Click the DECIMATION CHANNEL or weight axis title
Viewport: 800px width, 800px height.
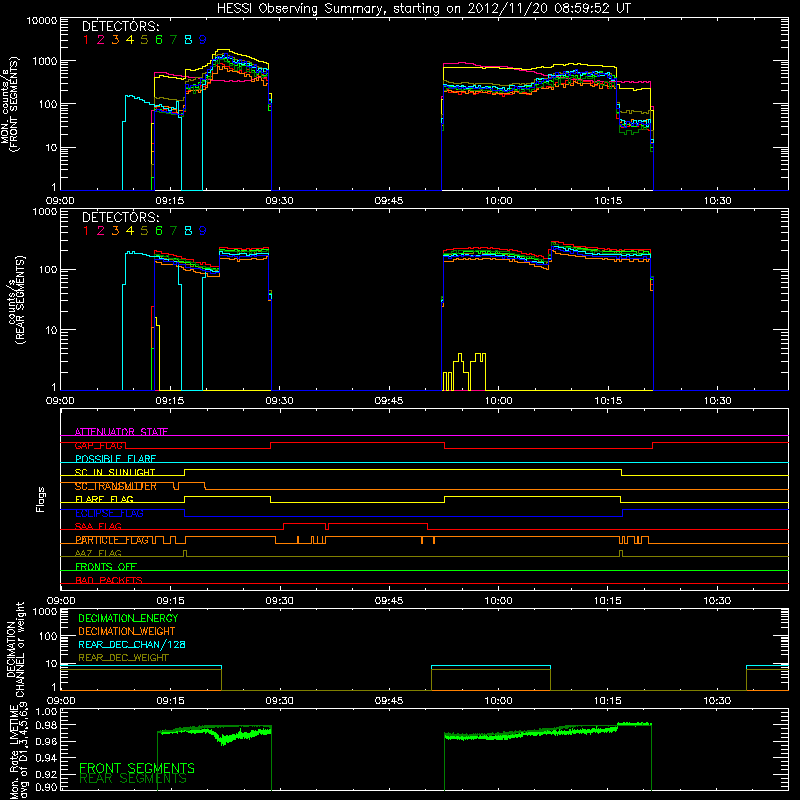click(x=15, y=649)
